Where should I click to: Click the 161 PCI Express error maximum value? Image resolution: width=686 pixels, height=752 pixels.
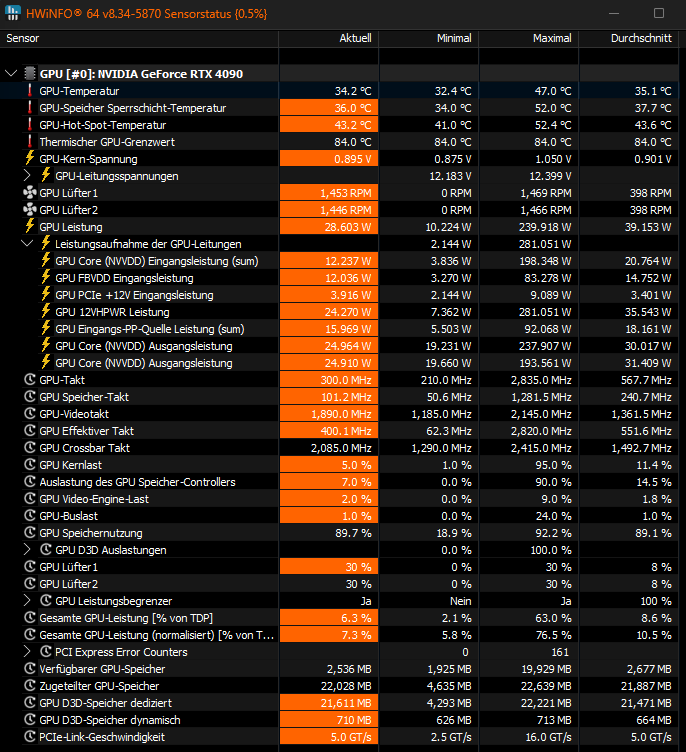pyautogui.click(x=560, y=652)
